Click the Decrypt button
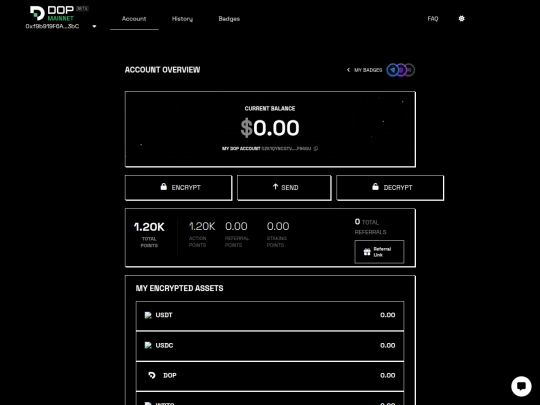The width and height of the screenshot is (540, 405). [x=390, y=188]
